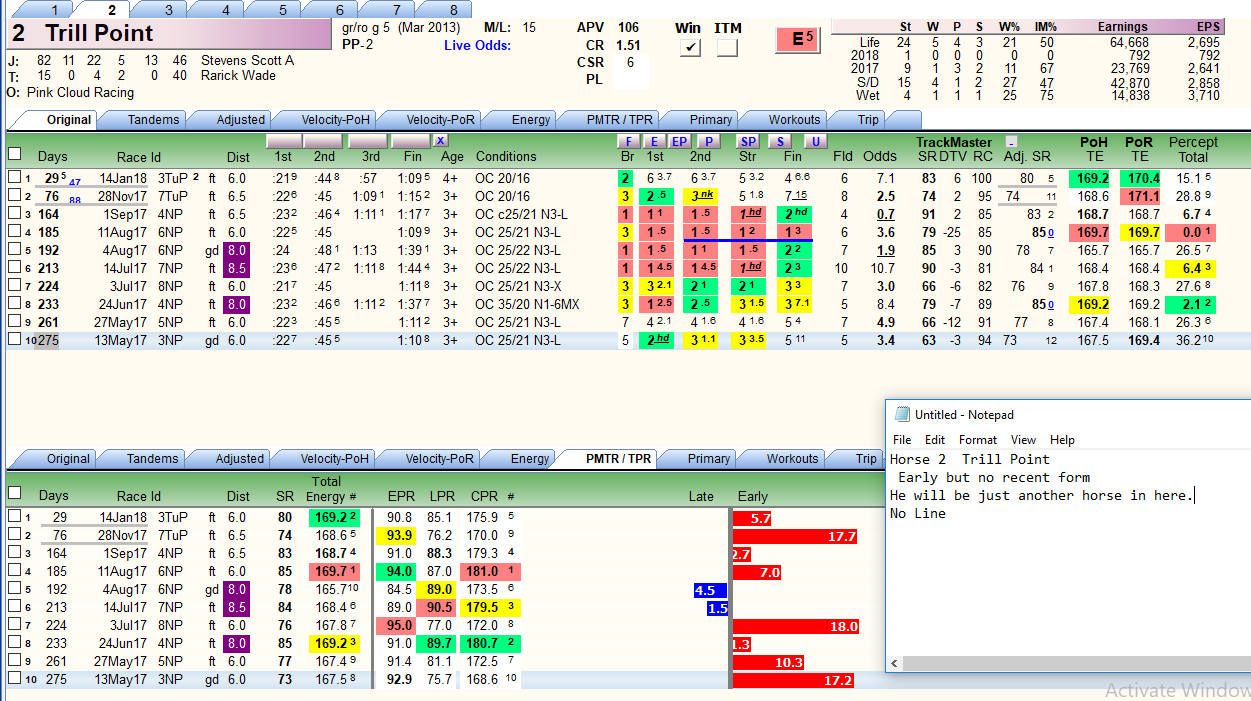
Task: Click the minus button beside TrackMaster
Action: 1011,142
